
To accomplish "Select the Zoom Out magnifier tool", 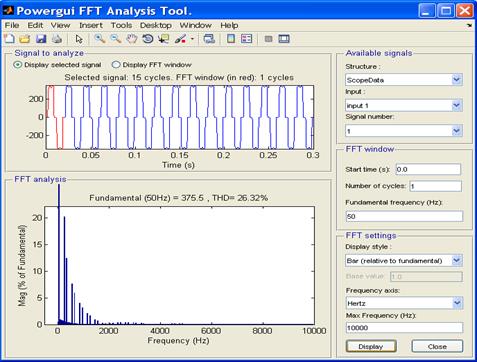I will (116, 39).
